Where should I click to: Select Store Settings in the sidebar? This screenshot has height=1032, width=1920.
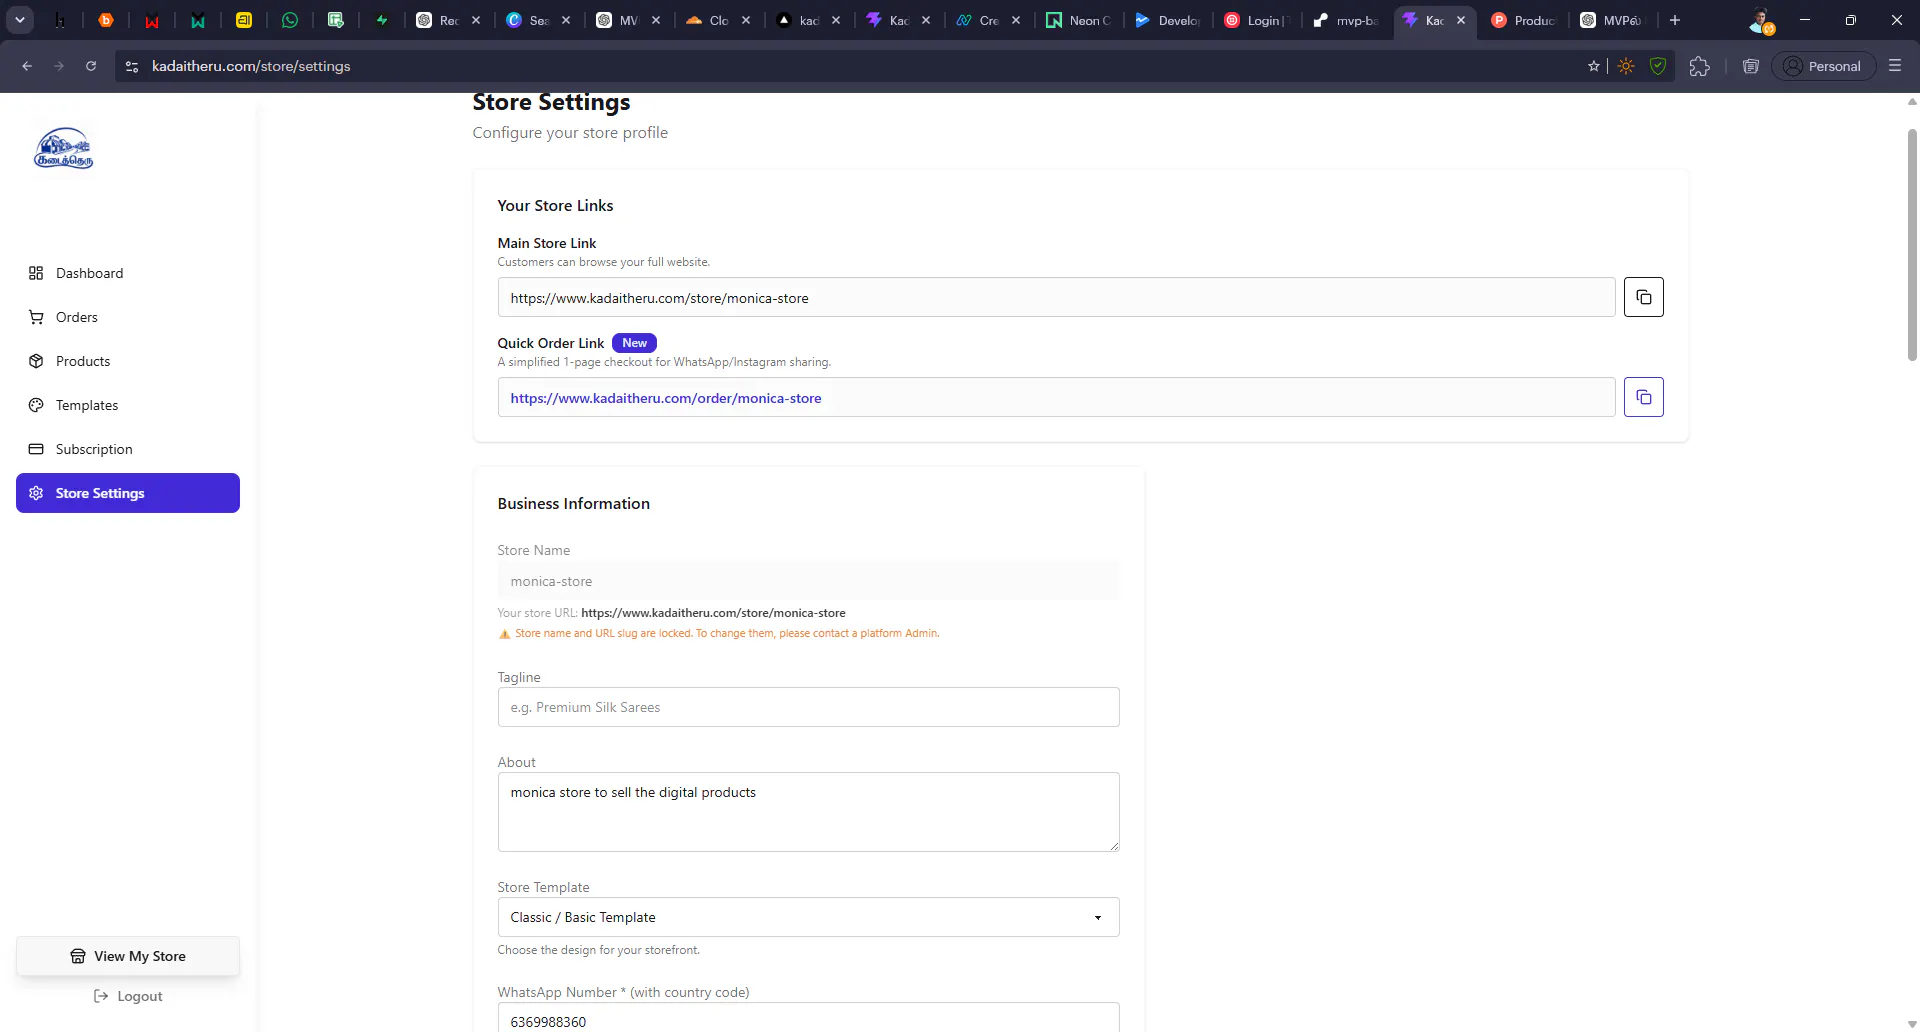(128, 493)
